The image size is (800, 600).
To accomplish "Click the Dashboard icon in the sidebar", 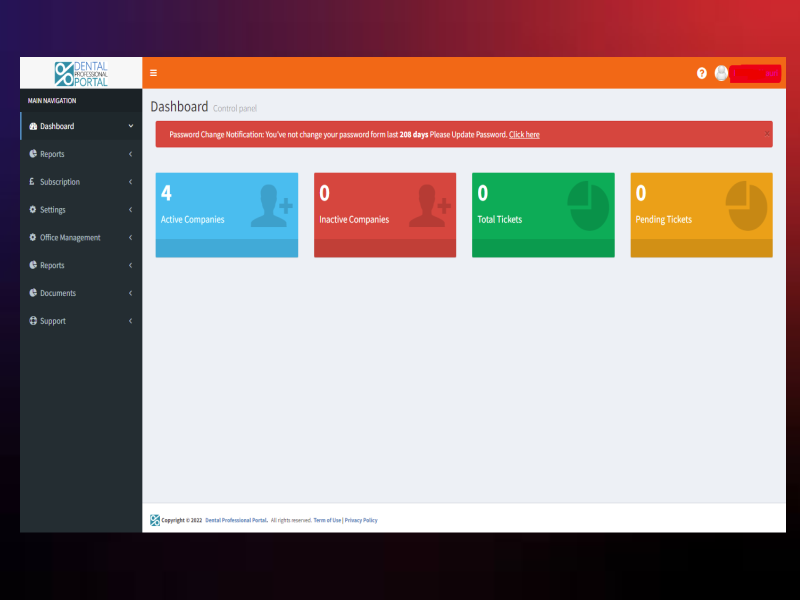I will (33, 127).
